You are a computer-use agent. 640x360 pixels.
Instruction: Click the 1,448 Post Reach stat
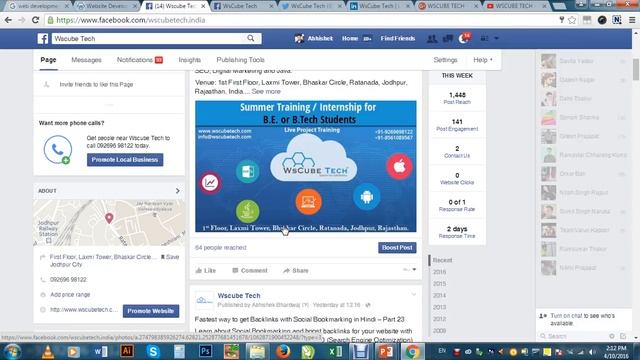[x=457, y=98]
